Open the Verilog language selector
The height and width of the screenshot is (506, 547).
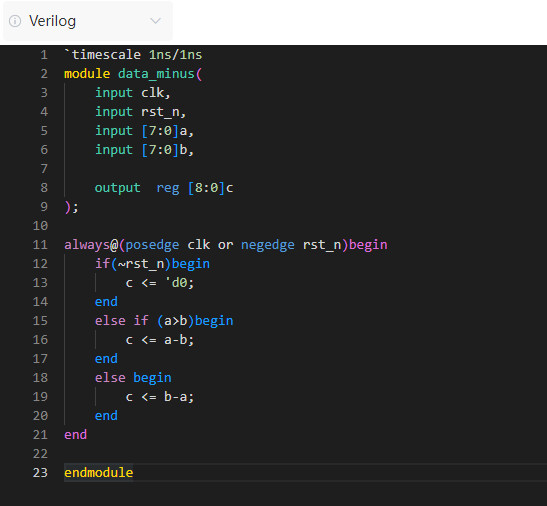(88, 21)
